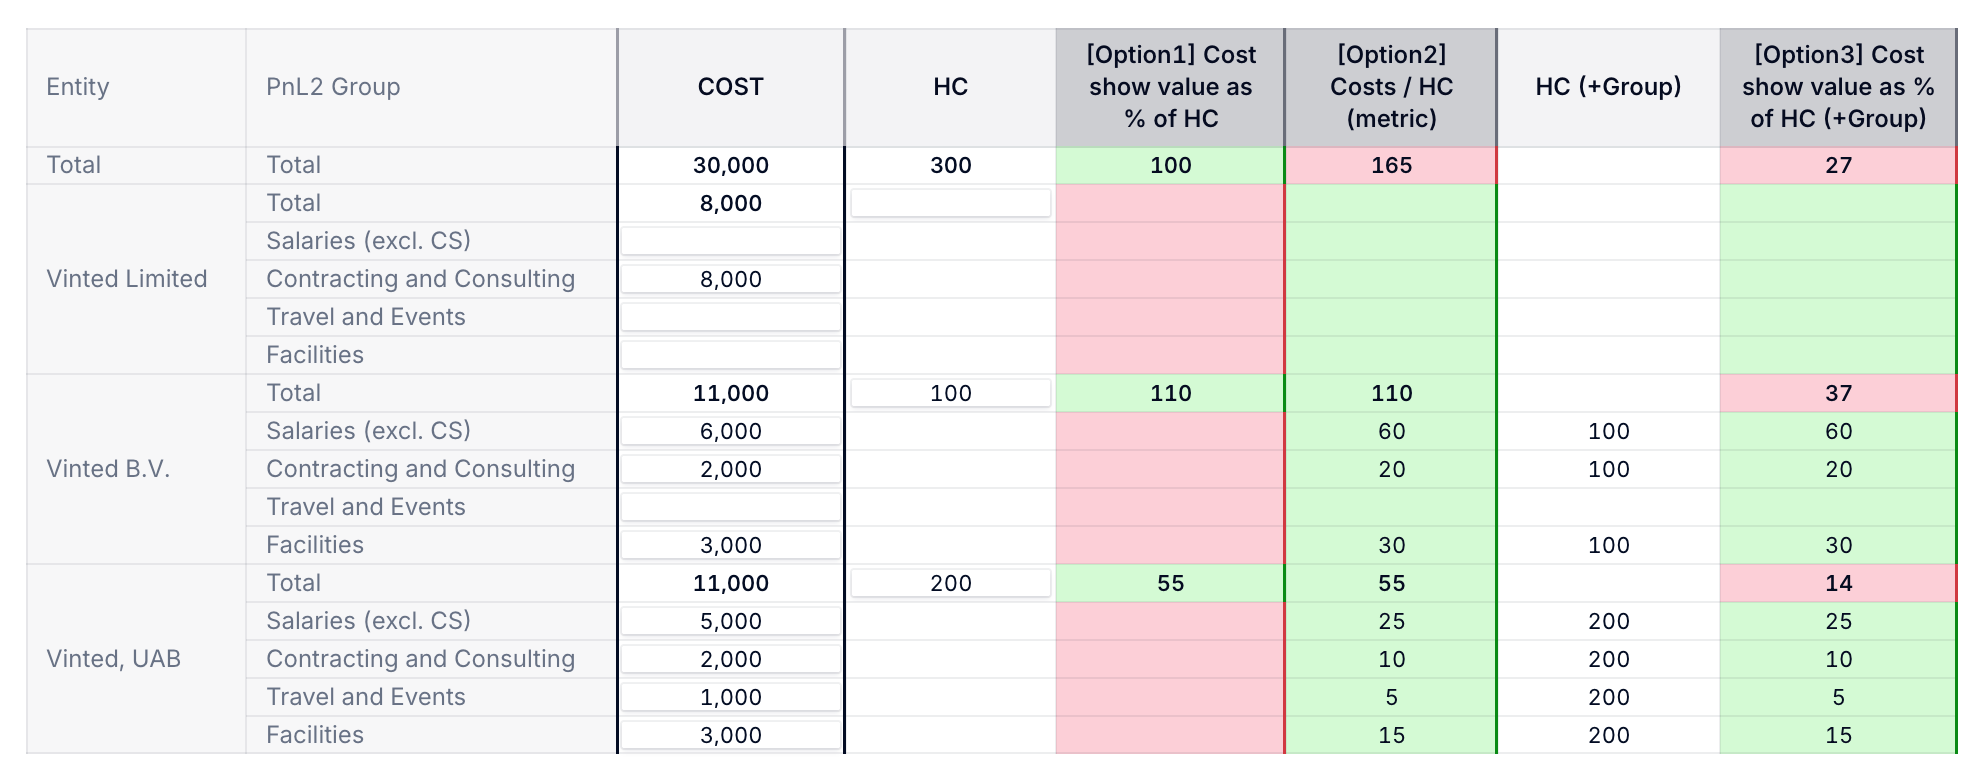Image resolution: width=1982 pixels, height=782 pixels.
Task: Click Option3 value 30 for Vinted B.V. Facilities
Action: (x=1838, y=545)
